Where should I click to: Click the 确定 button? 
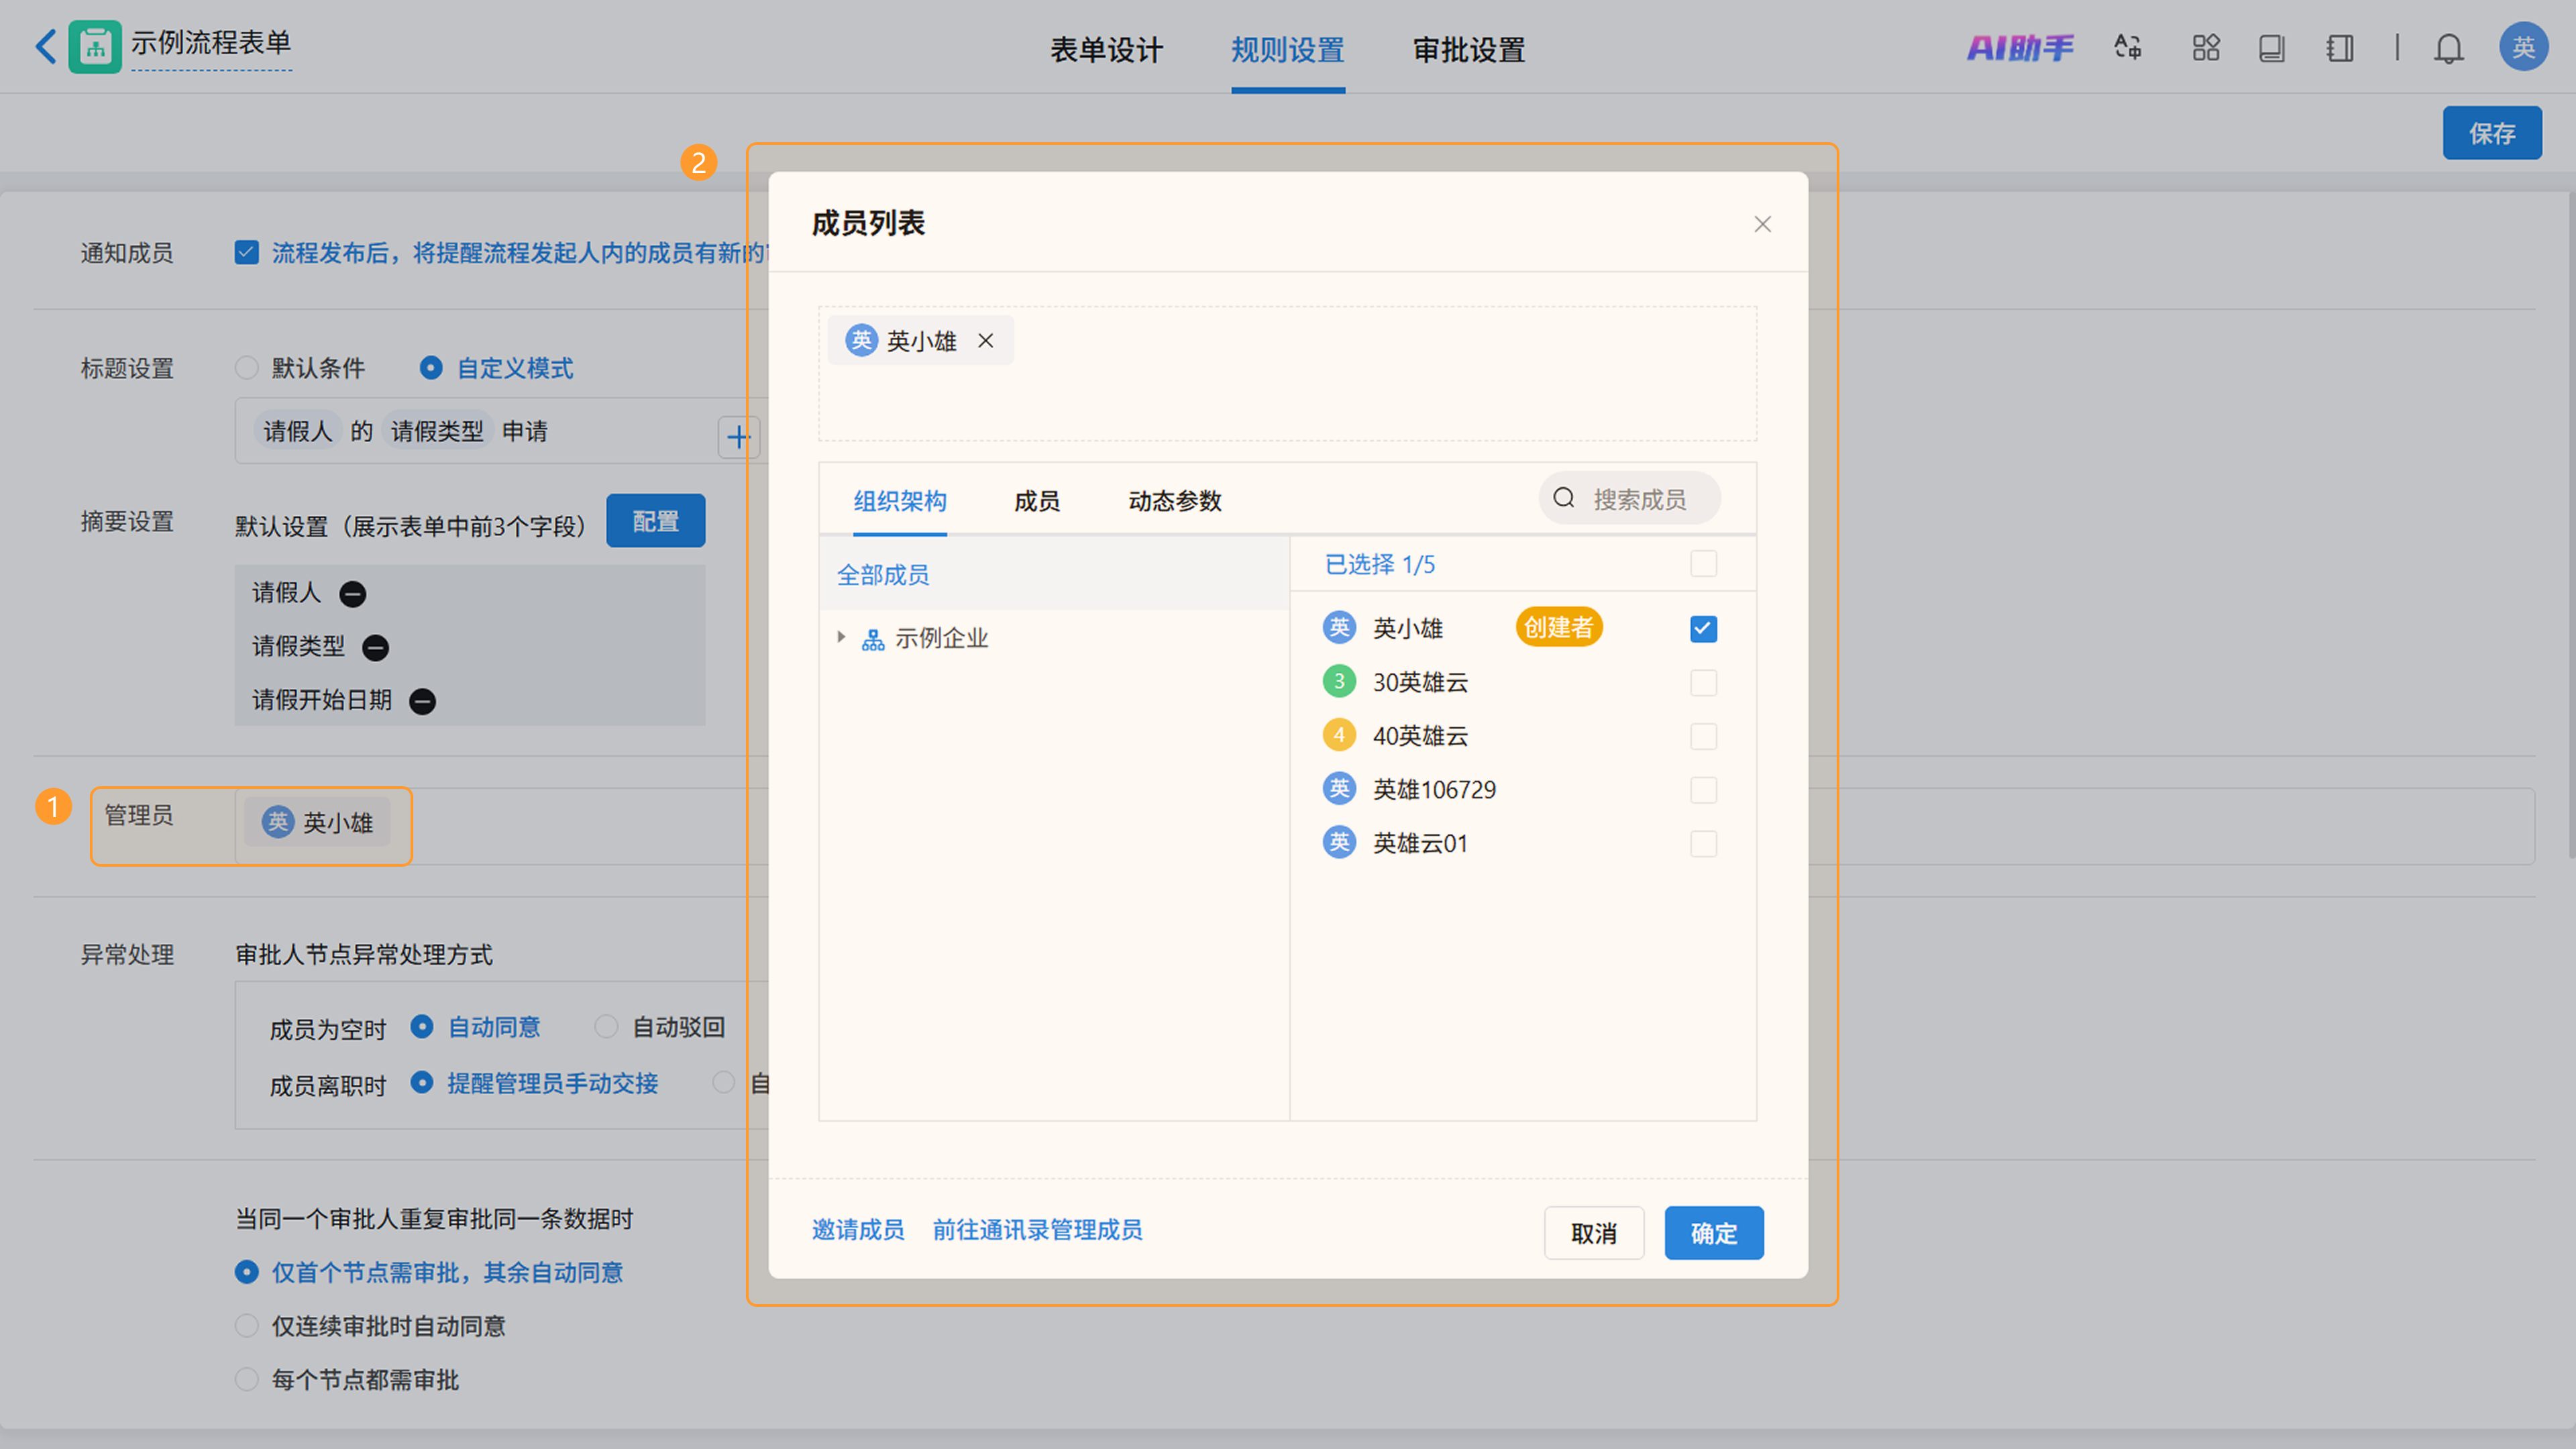tap(1713, 1233)
